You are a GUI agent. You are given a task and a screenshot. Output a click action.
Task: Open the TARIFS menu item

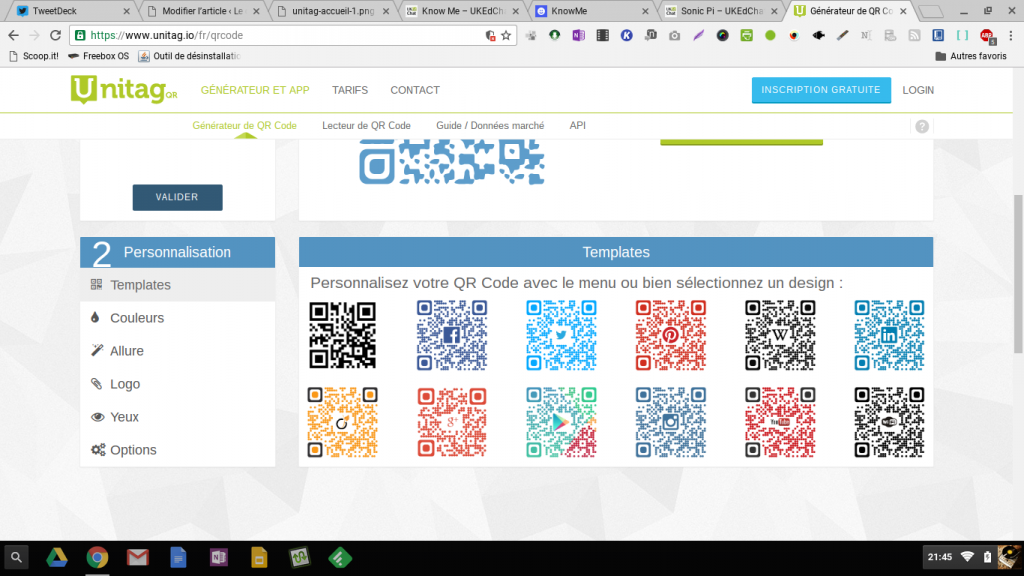tap(349, 90)
